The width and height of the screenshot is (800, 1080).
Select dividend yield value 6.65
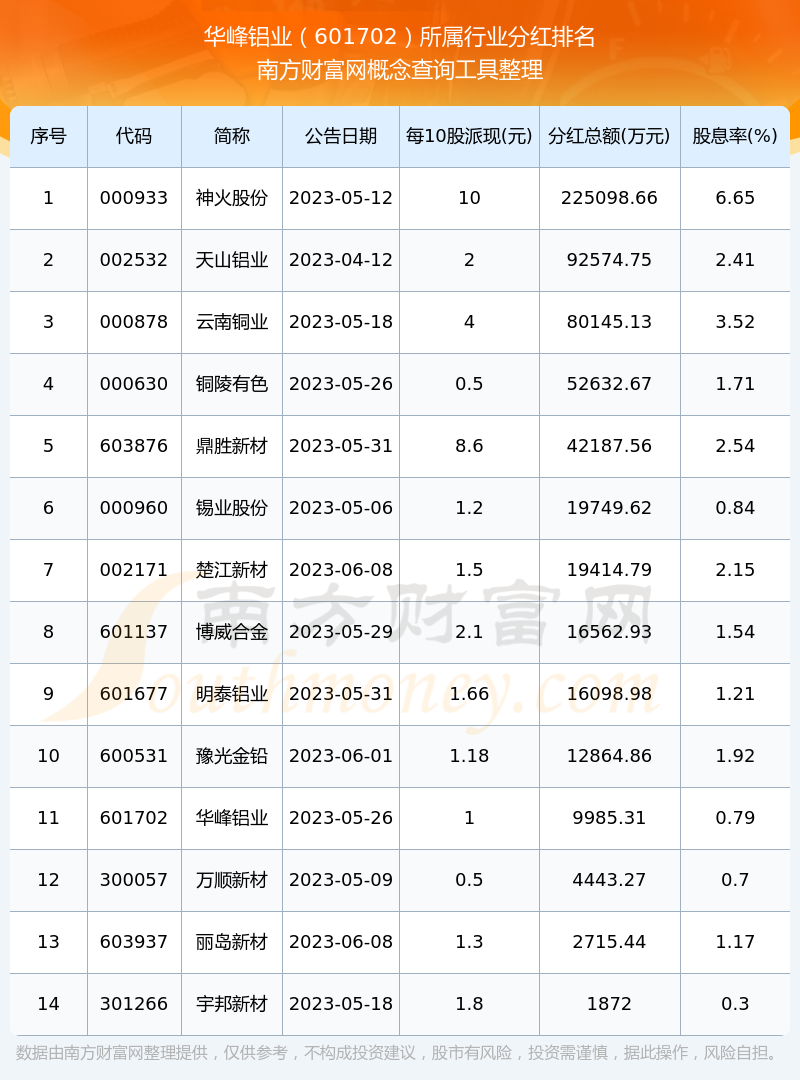point(735,198)
